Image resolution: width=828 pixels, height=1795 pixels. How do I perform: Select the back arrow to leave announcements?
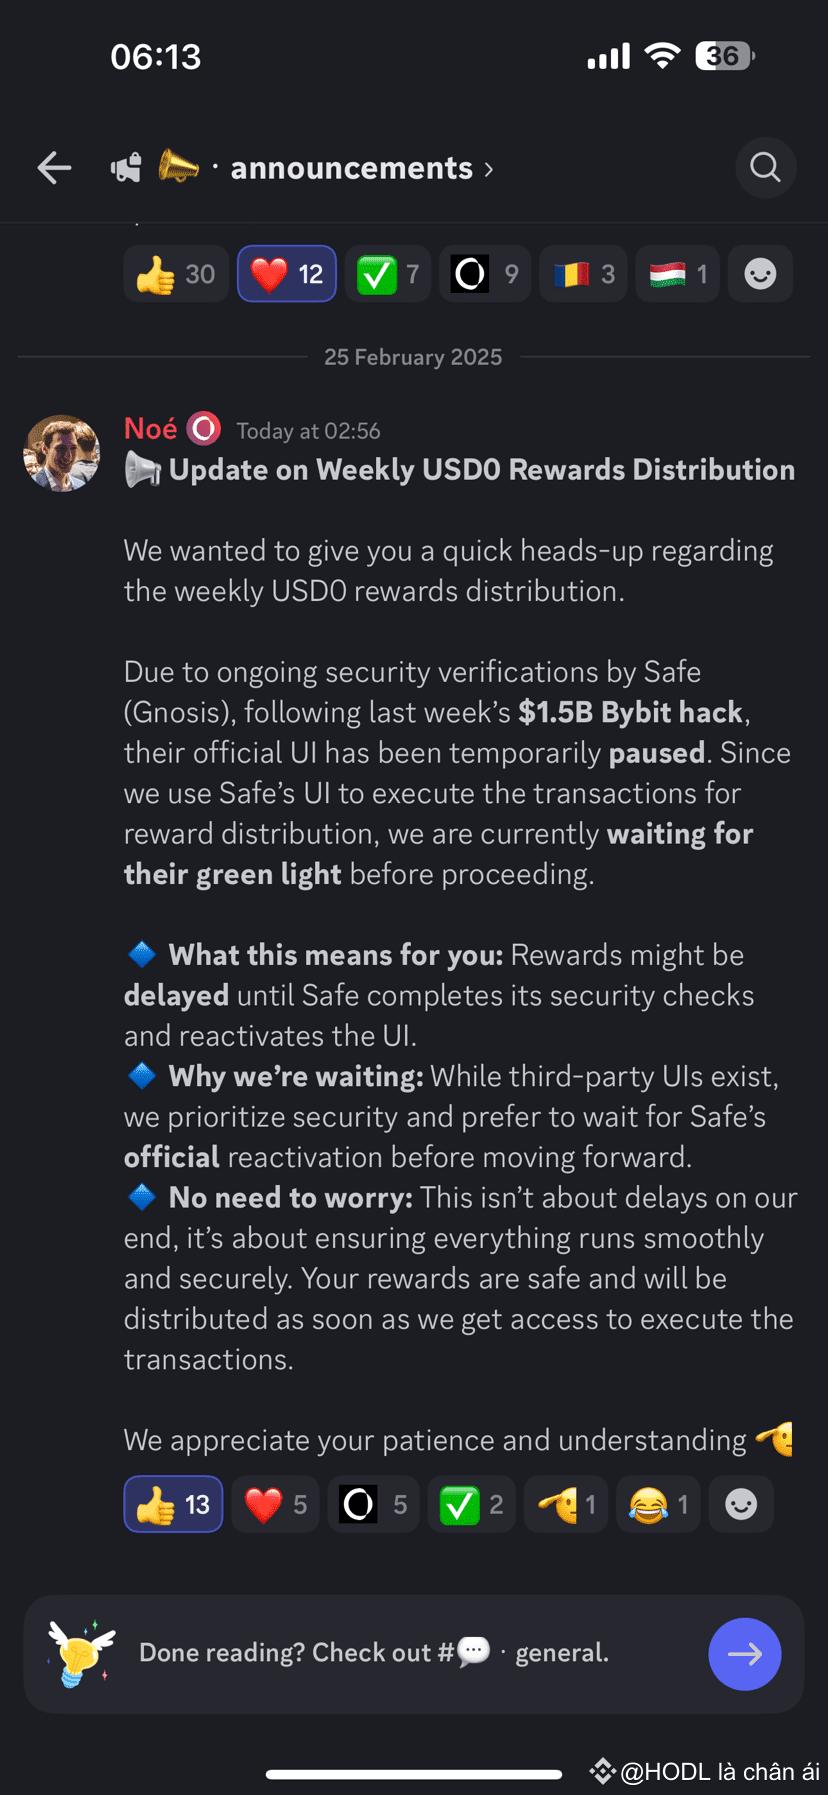[54, 167]
